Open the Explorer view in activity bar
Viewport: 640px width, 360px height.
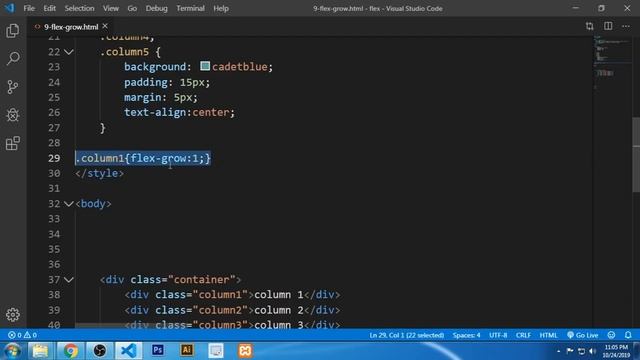[13, 31]
